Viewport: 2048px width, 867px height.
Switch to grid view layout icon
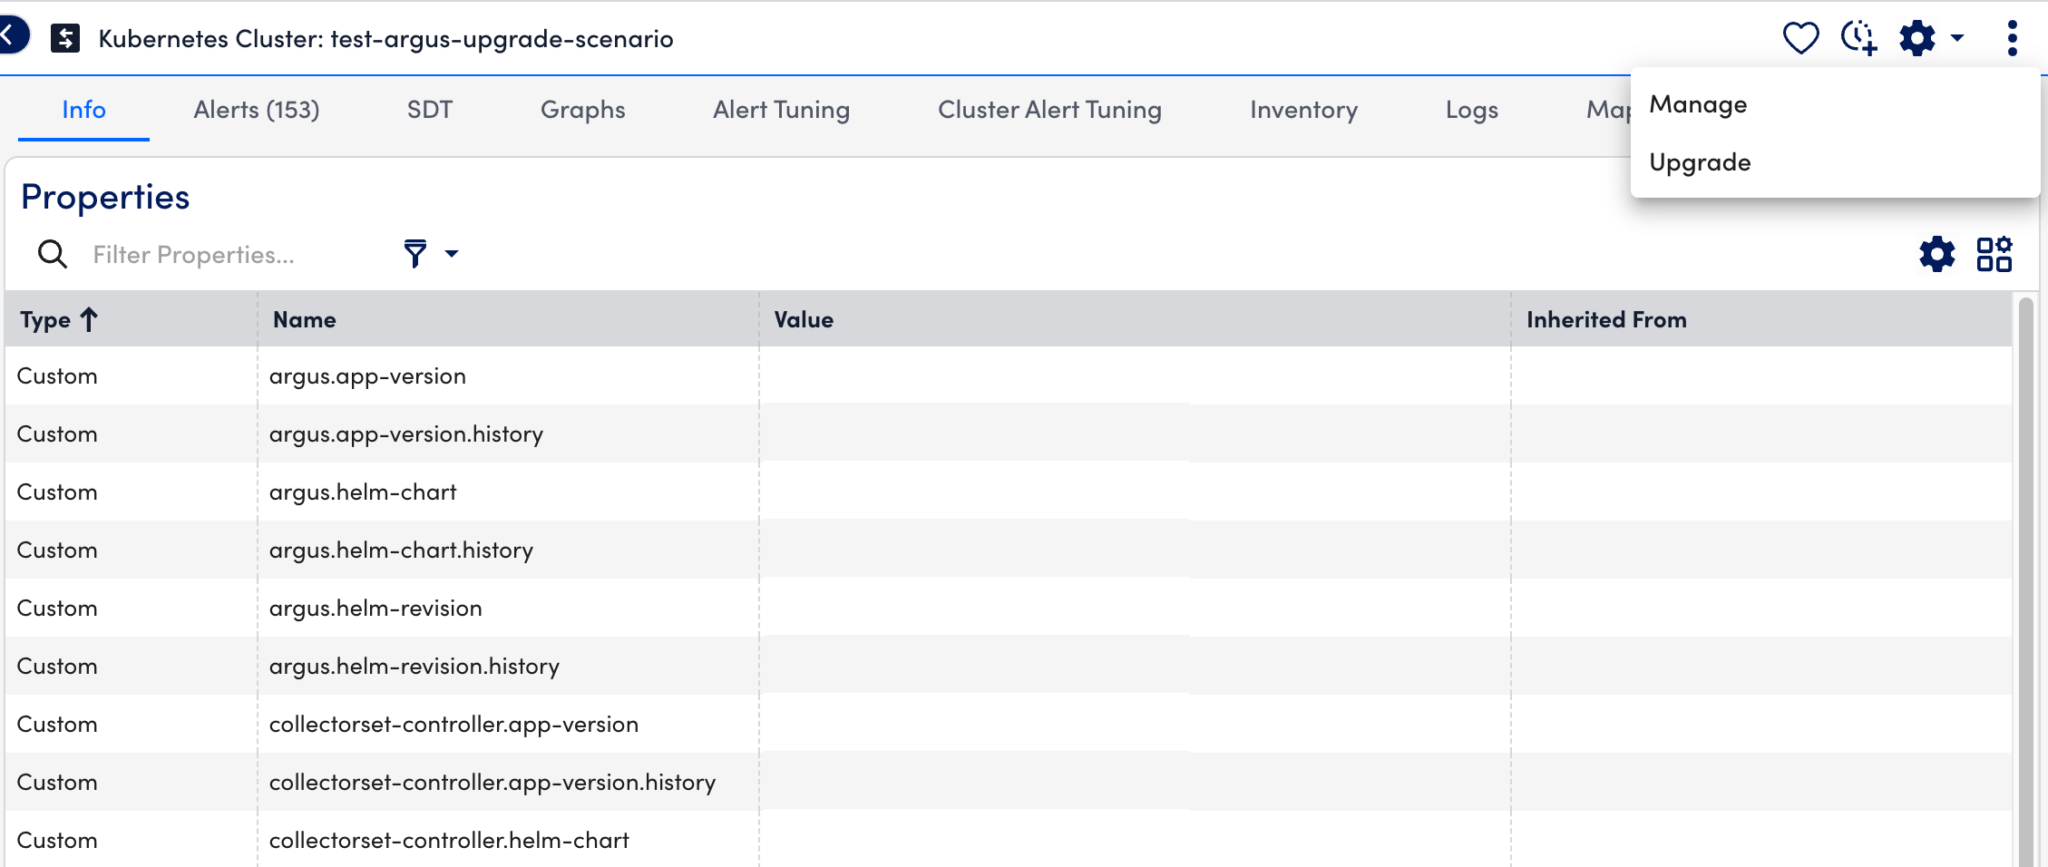click(1993, 254)
